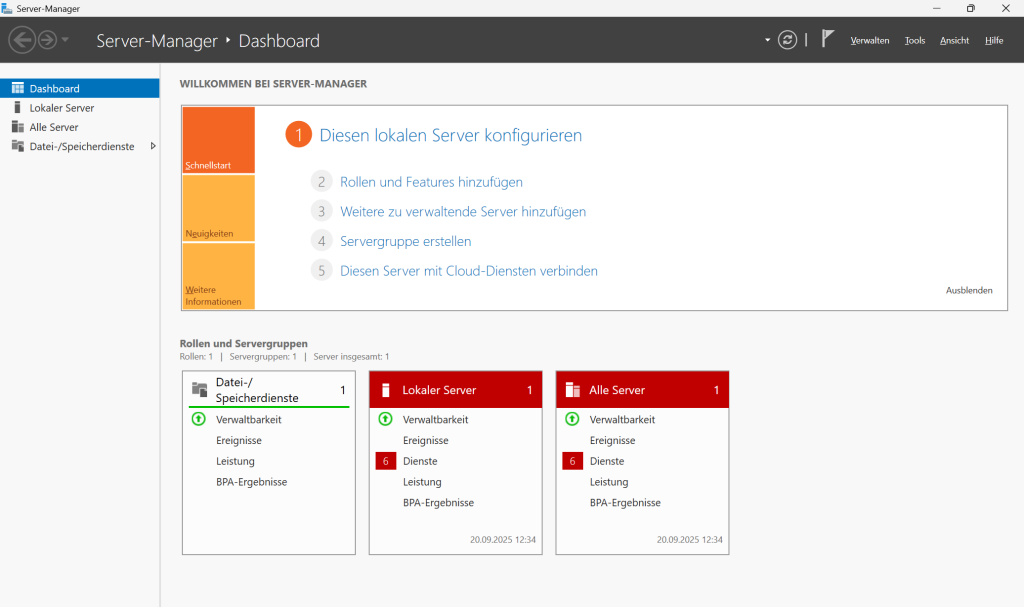Select Lokaler Server in the navigation pane

pos(62,107)
